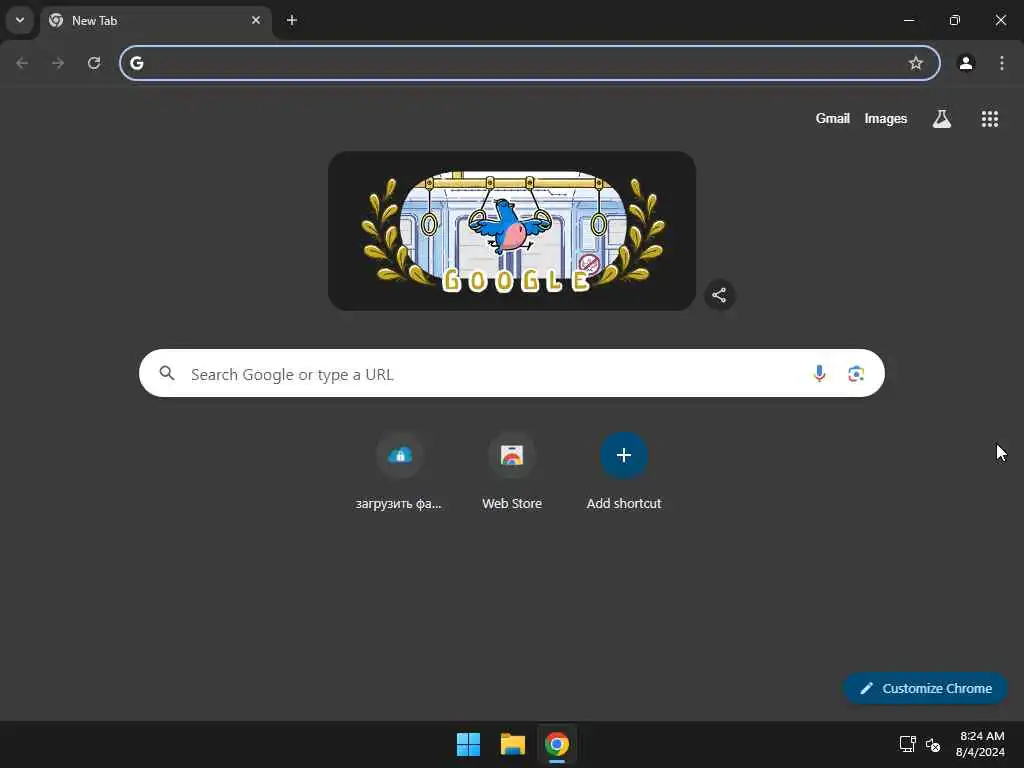Open the Images link

click(x=886, y=118)
